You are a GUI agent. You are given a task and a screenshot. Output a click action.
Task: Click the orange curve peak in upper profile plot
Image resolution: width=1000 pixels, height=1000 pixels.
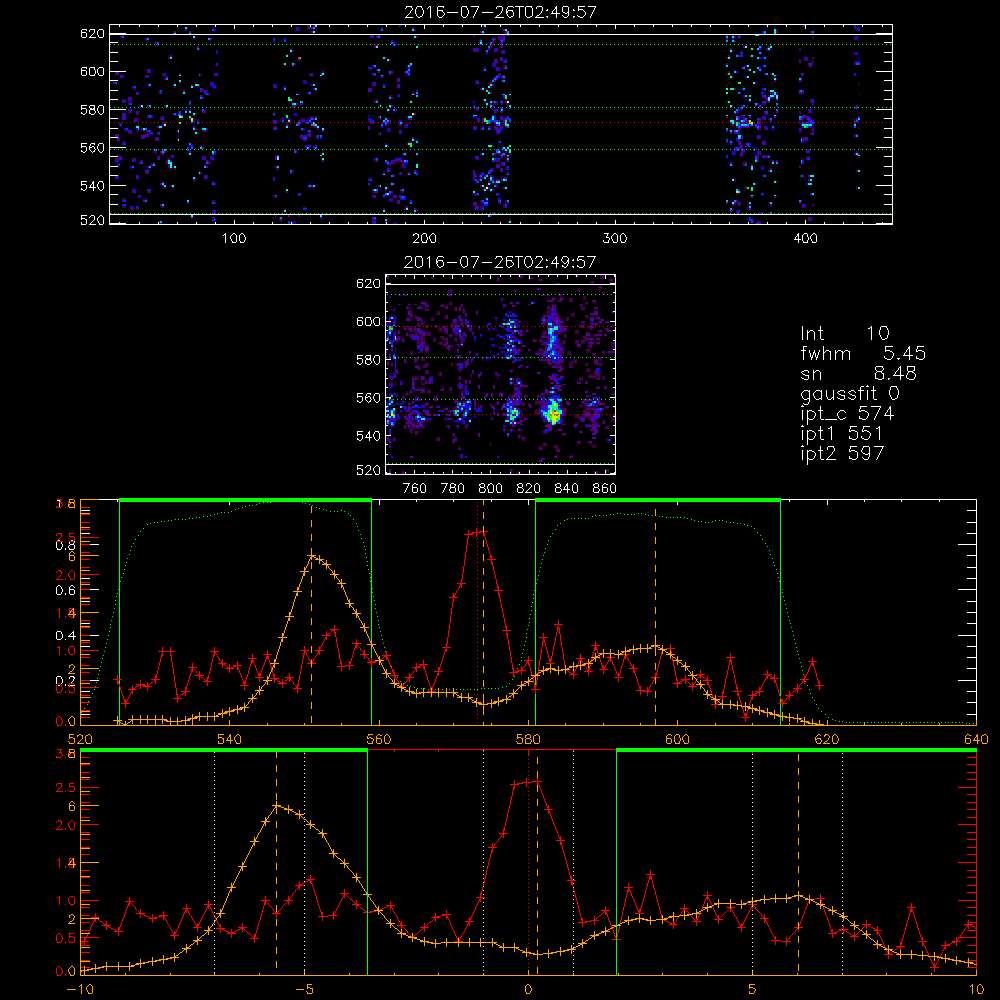click(311, 555)
